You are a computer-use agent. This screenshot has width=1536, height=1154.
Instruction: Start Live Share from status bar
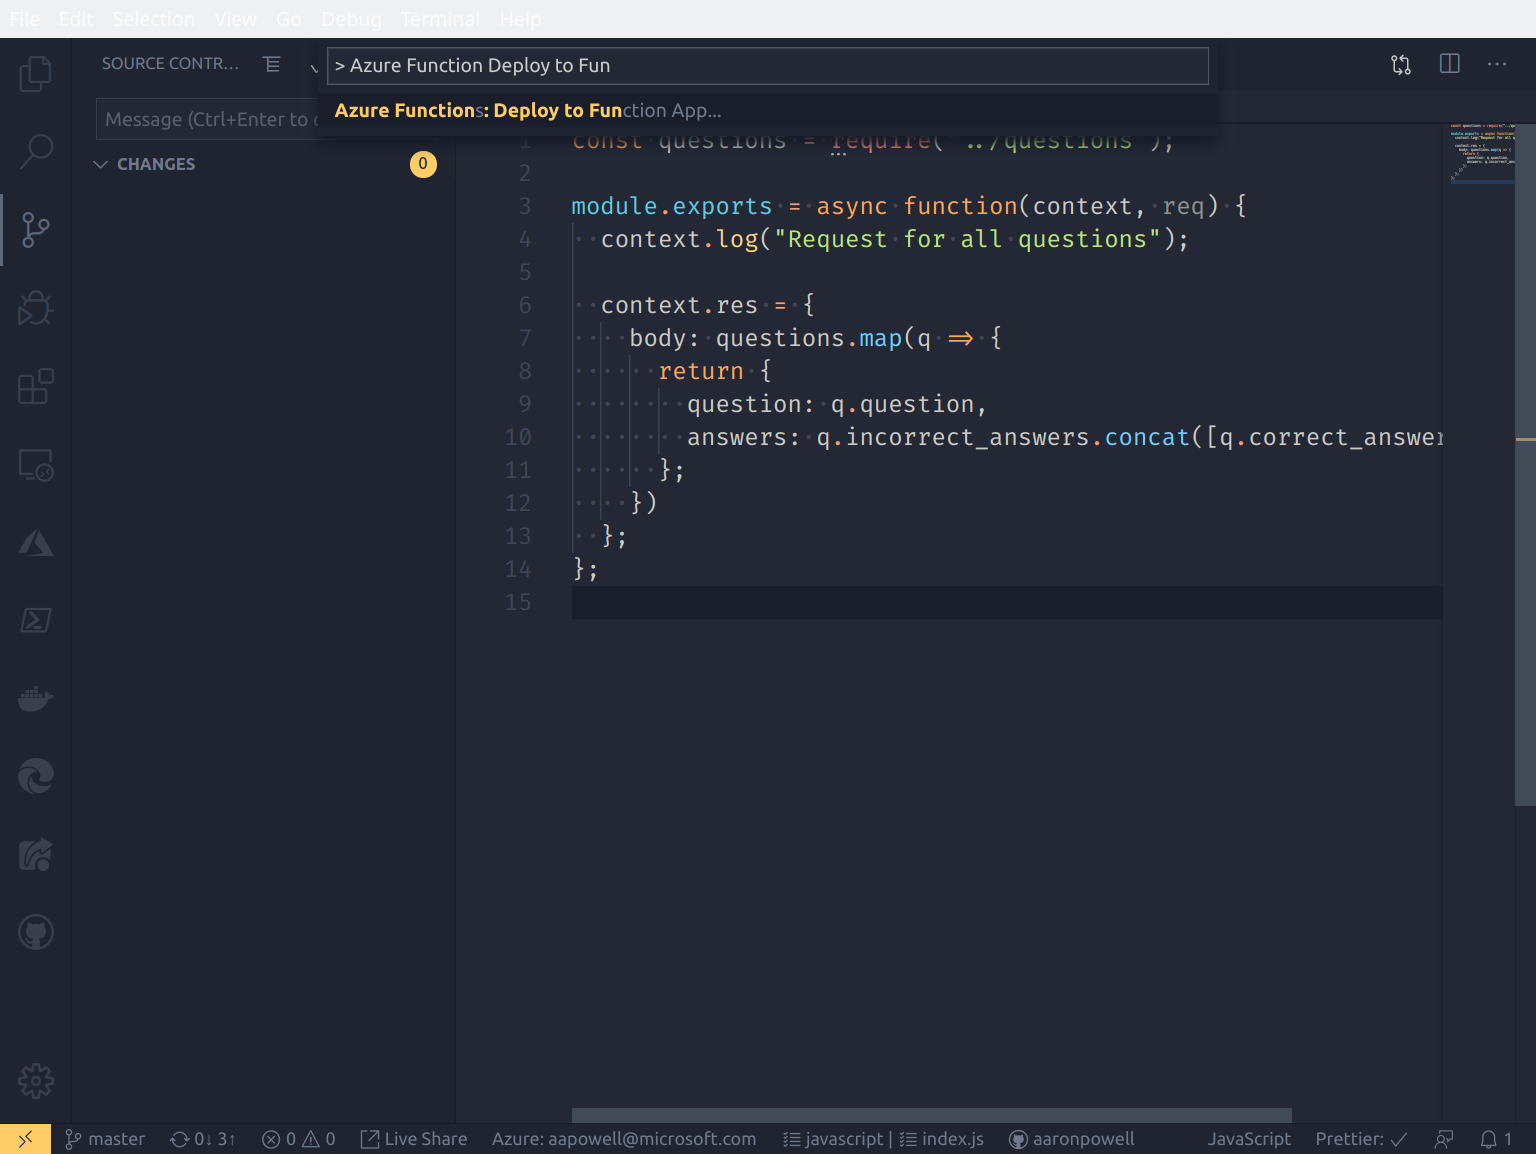click(413, 1139)
